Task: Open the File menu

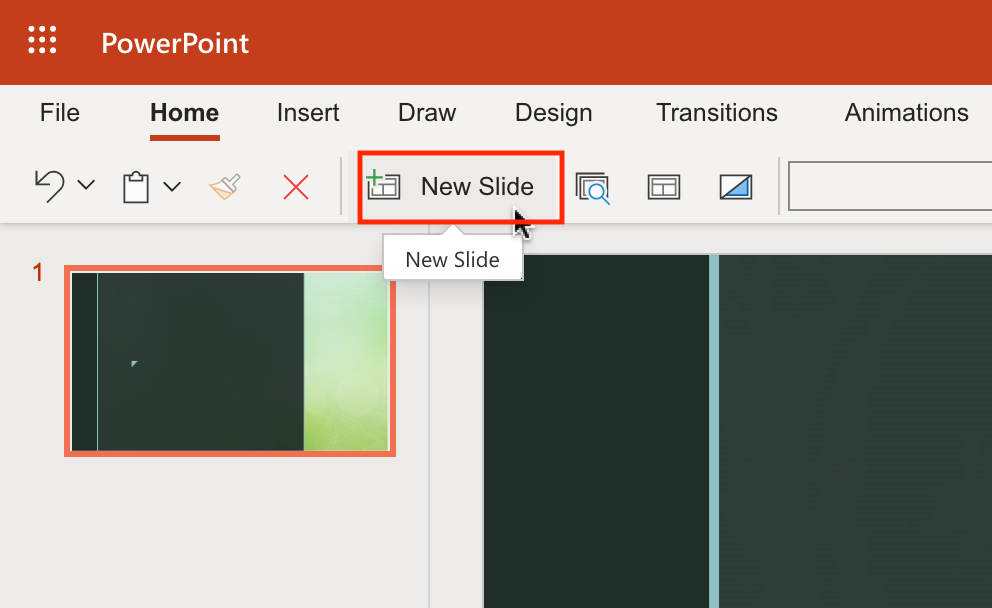Action: pyautogui.click(x=60, y=113)
